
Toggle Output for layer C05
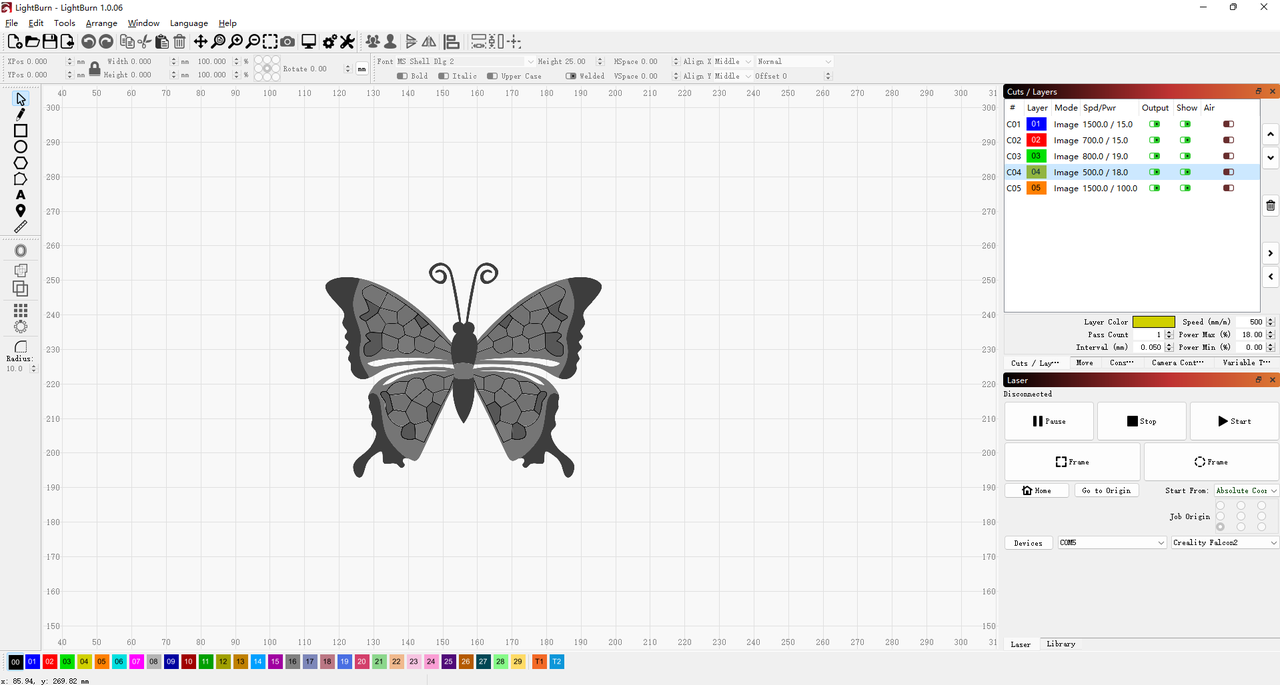pyautogui.click(x=1155, y=188)
